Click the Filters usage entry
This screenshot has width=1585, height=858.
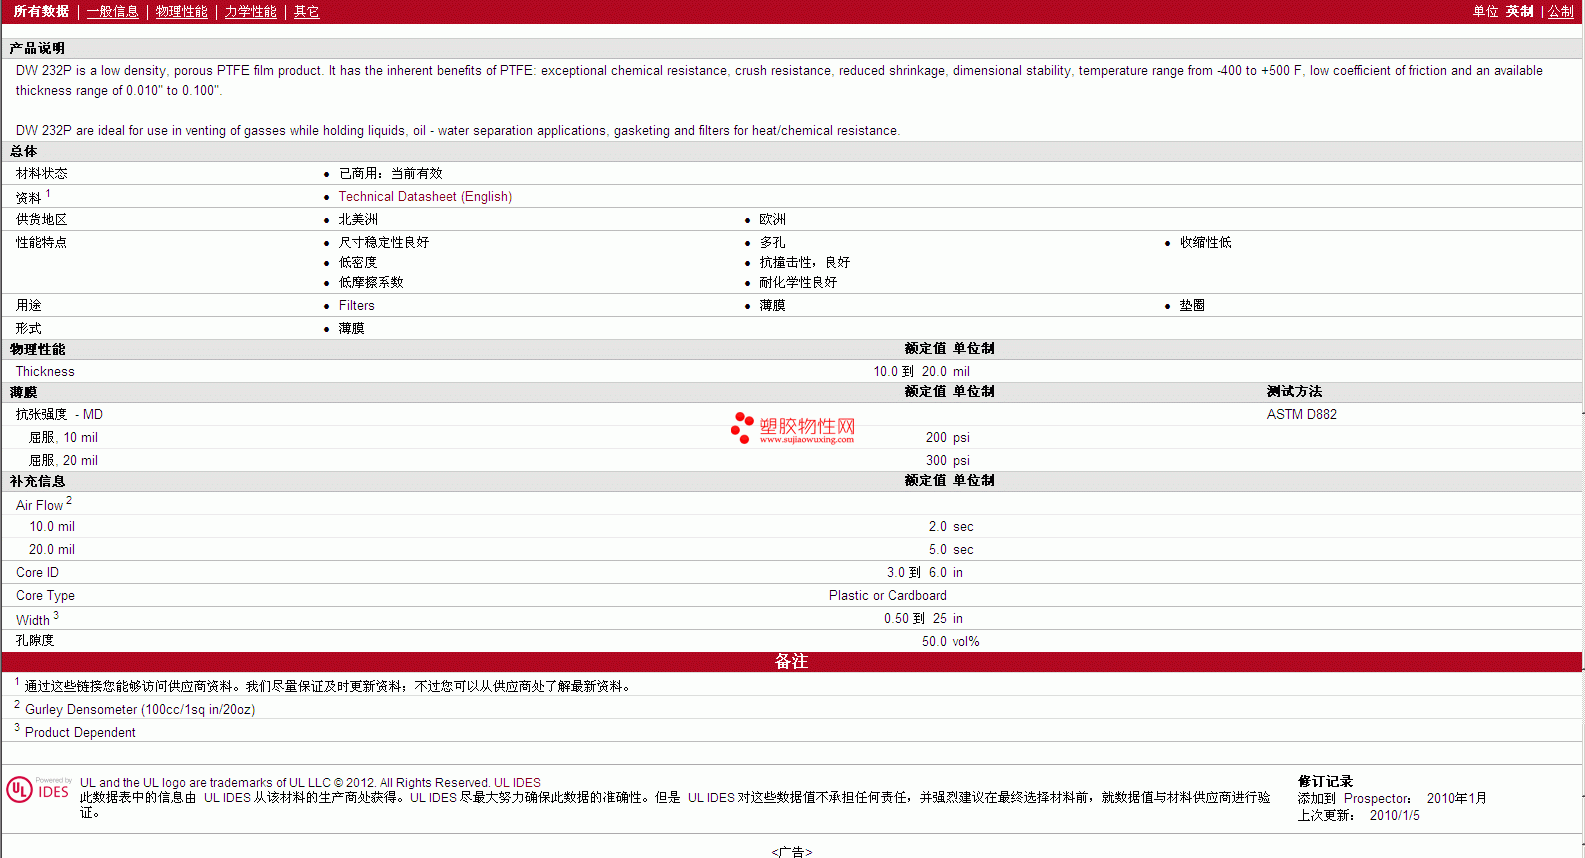[x=356, y=306]
